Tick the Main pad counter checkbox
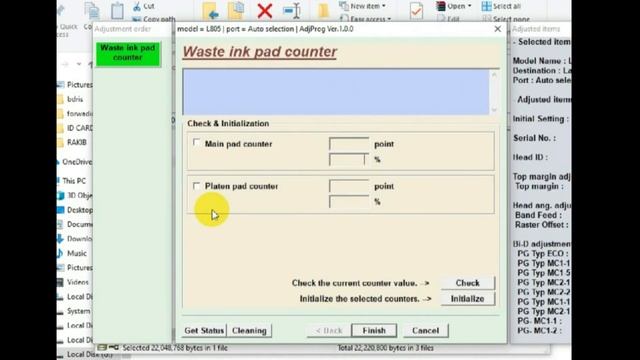This screenshot has width=640, height=360. pyautogui.click(x=196, y=143)
